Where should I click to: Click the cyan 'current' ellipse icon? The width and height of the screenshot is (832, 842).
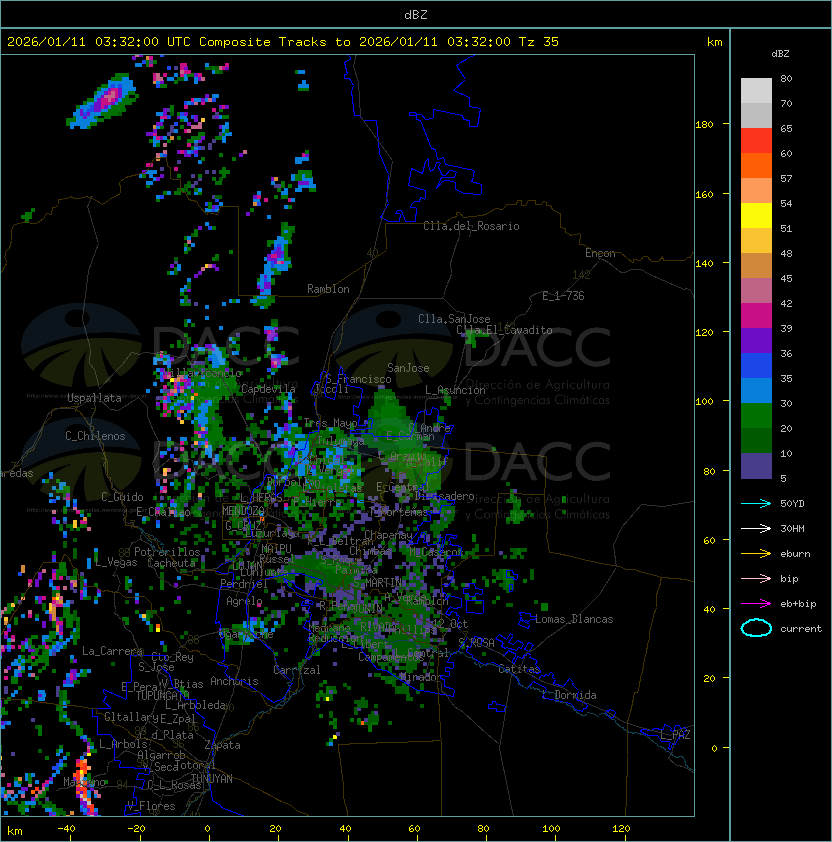tap(756, 628)
